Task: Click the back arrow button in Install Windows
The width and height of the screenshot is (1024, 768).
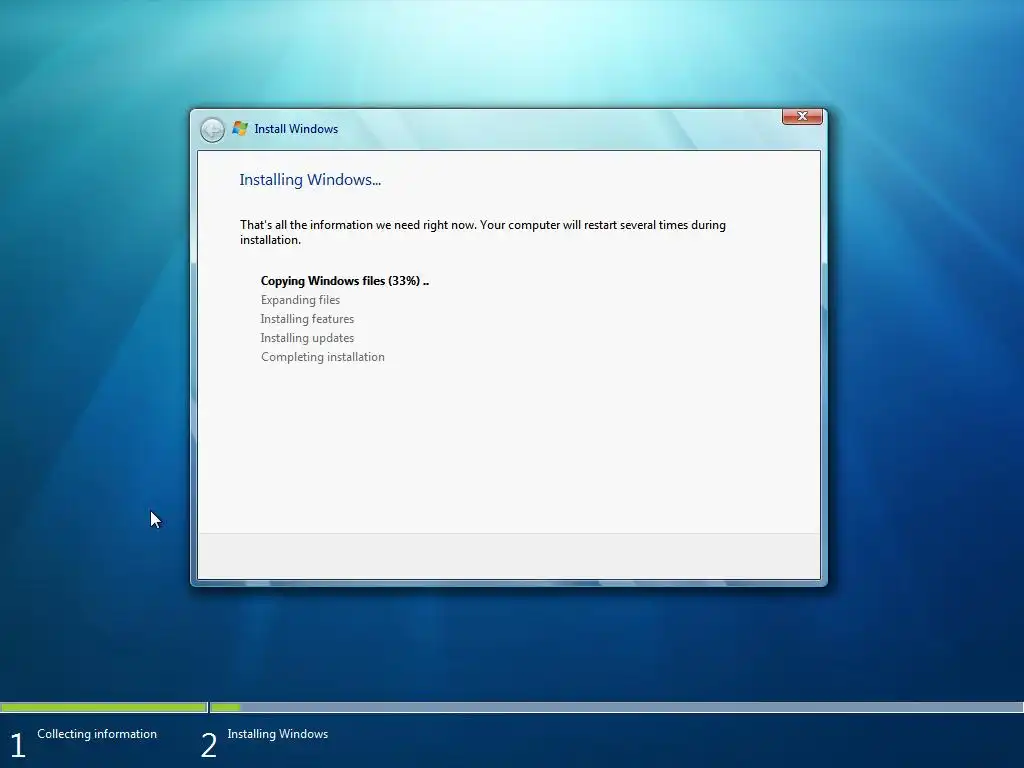Action: tap(212, 130)
